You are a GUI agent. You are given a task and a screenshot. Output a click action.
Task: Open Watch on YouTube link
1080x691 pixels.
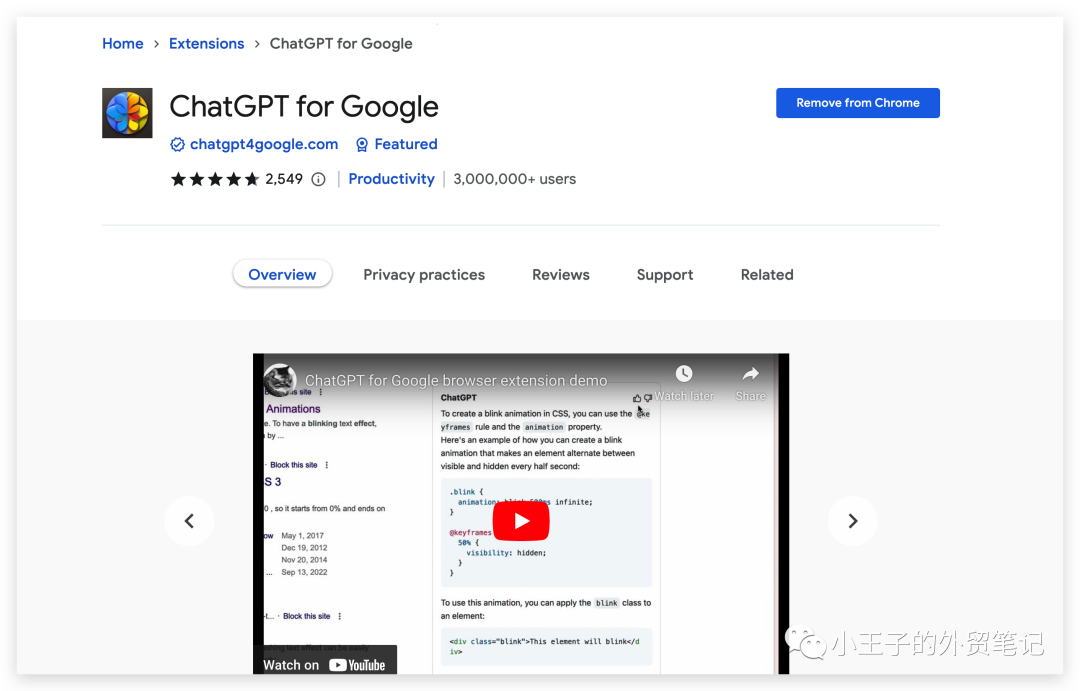324,665
